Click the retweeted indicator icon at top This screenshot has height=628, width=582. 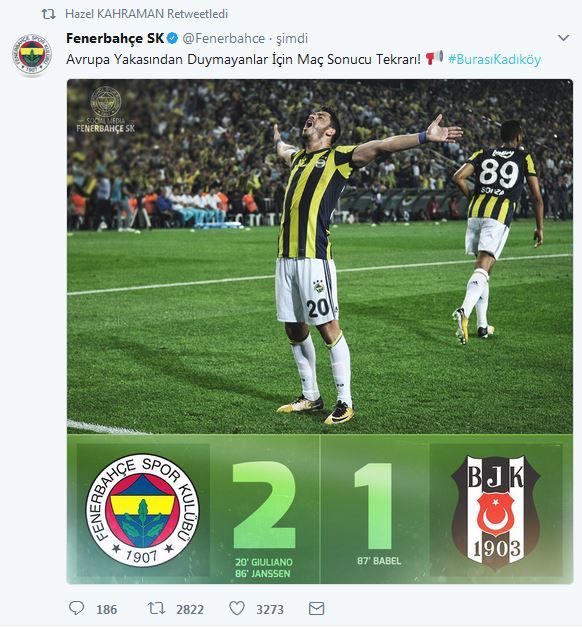(48, 14)
